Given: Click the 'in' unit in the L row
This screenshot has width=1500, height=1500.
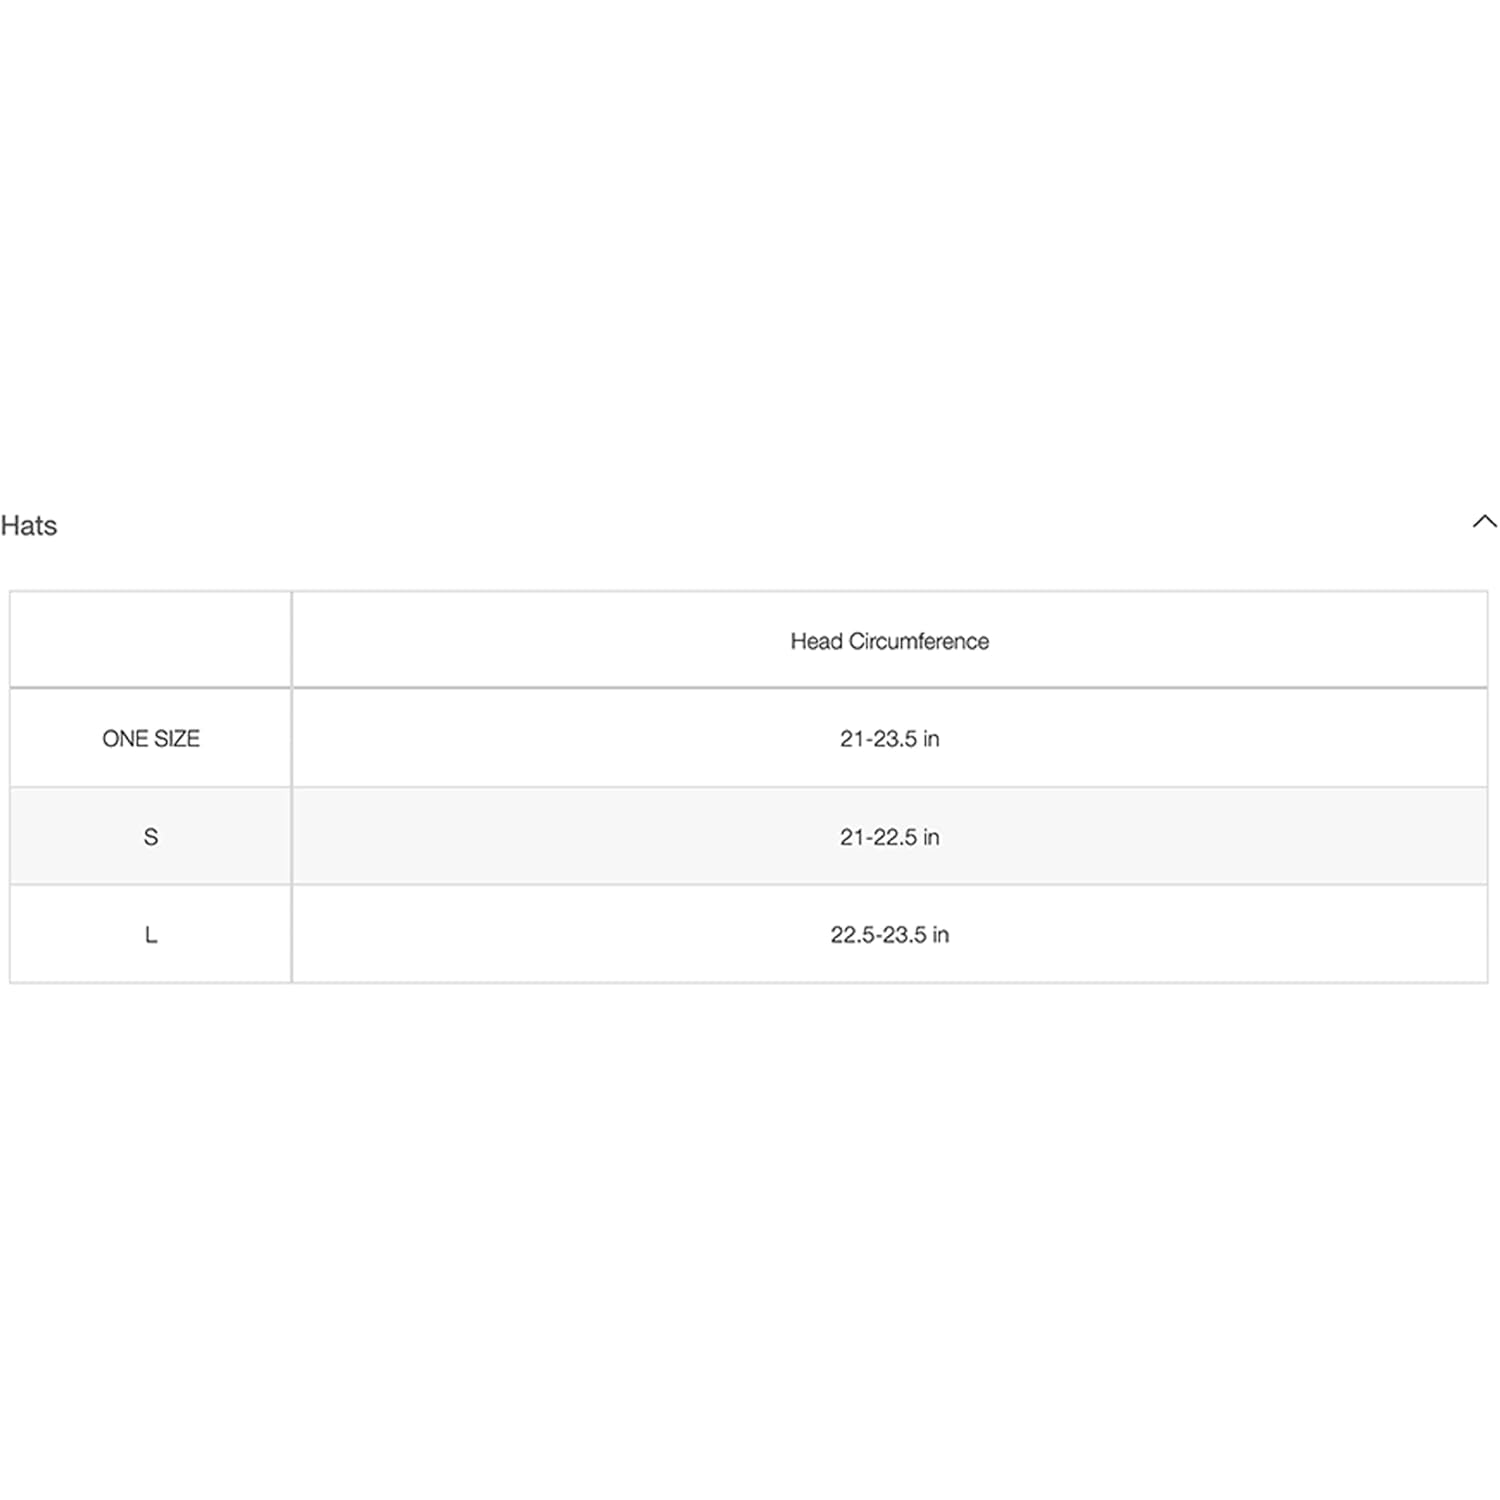Looking at the screenshot, I should click(x=940, y=935).
